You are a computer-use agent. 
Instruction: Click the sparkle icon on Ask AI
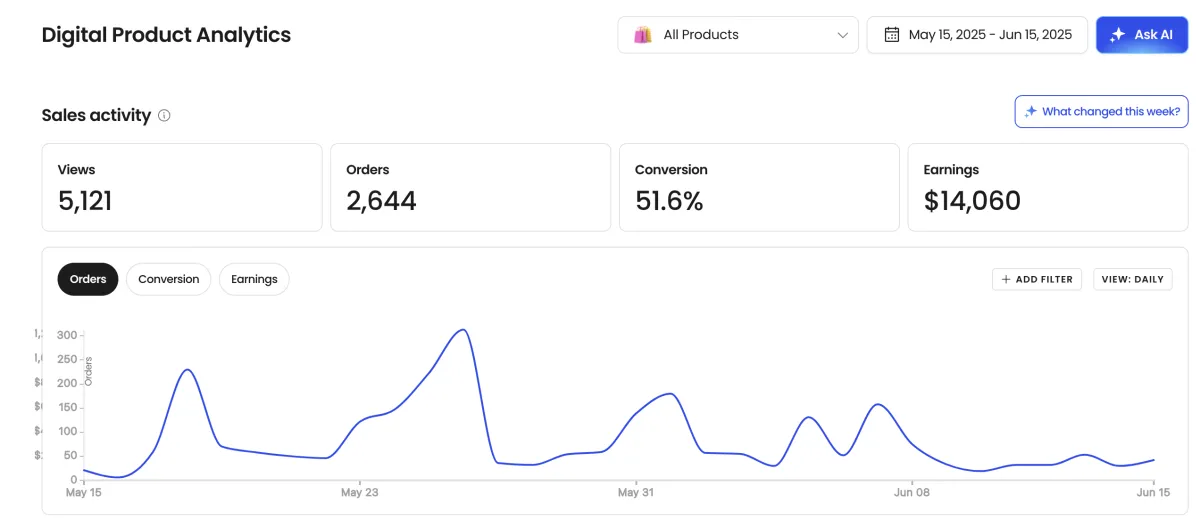click(1117, 35)
